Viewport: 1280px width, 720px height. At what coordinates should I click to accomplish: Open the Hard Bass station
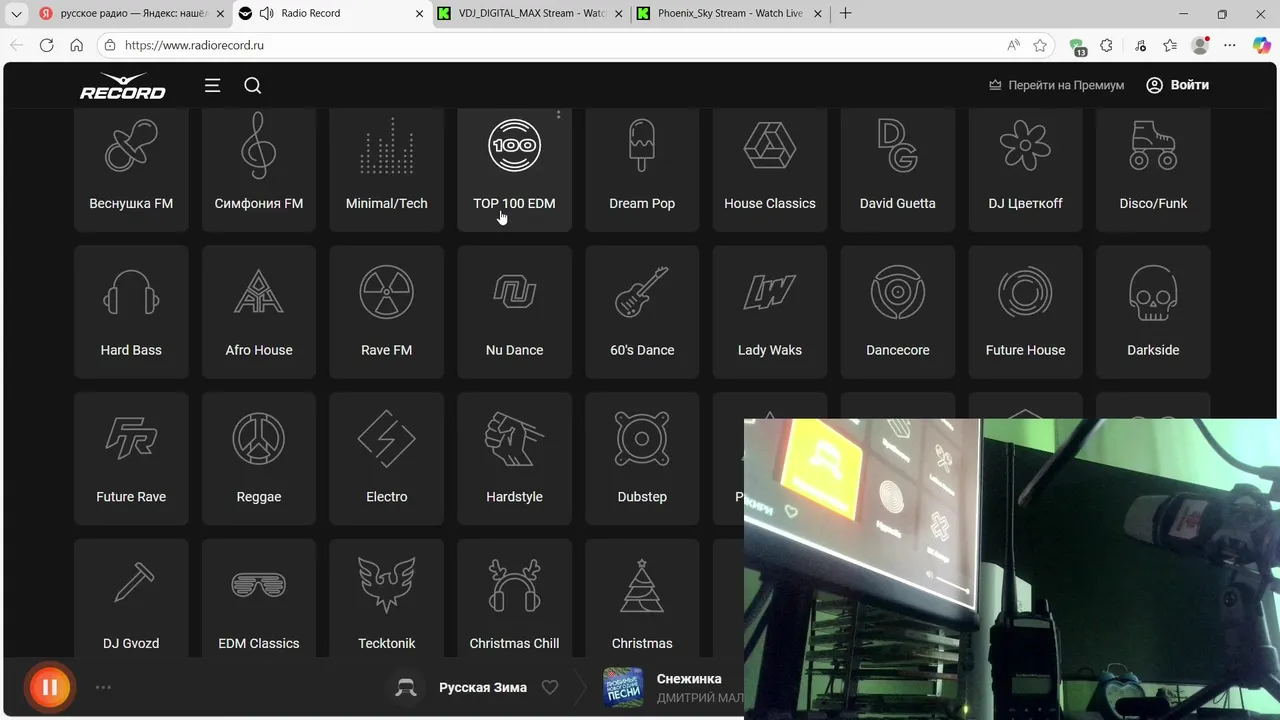click(131, 312)
